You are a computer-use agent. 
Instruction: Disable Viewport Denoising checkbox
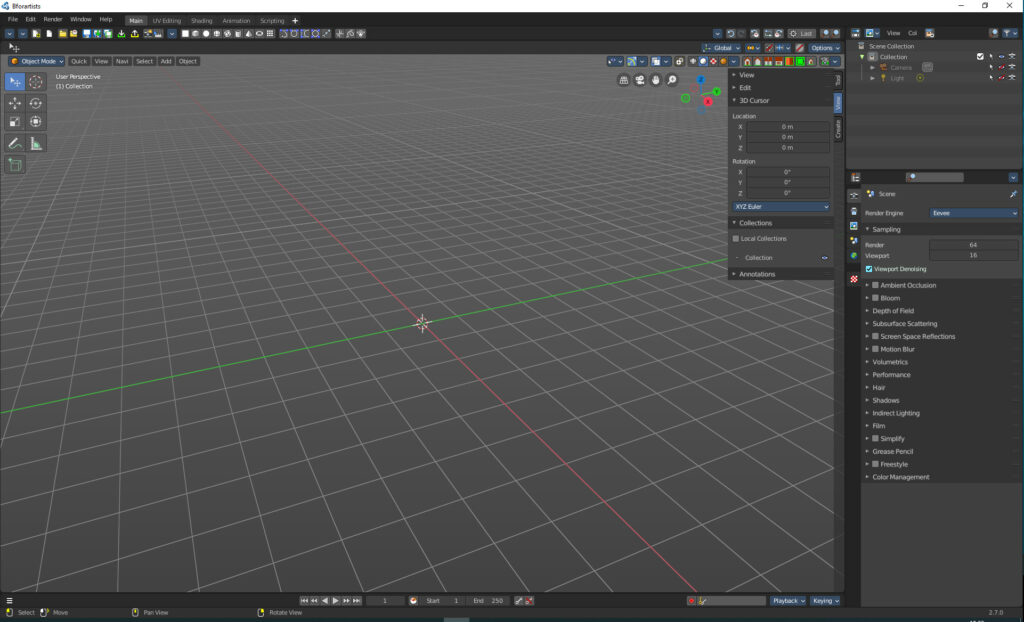[869, 269]
